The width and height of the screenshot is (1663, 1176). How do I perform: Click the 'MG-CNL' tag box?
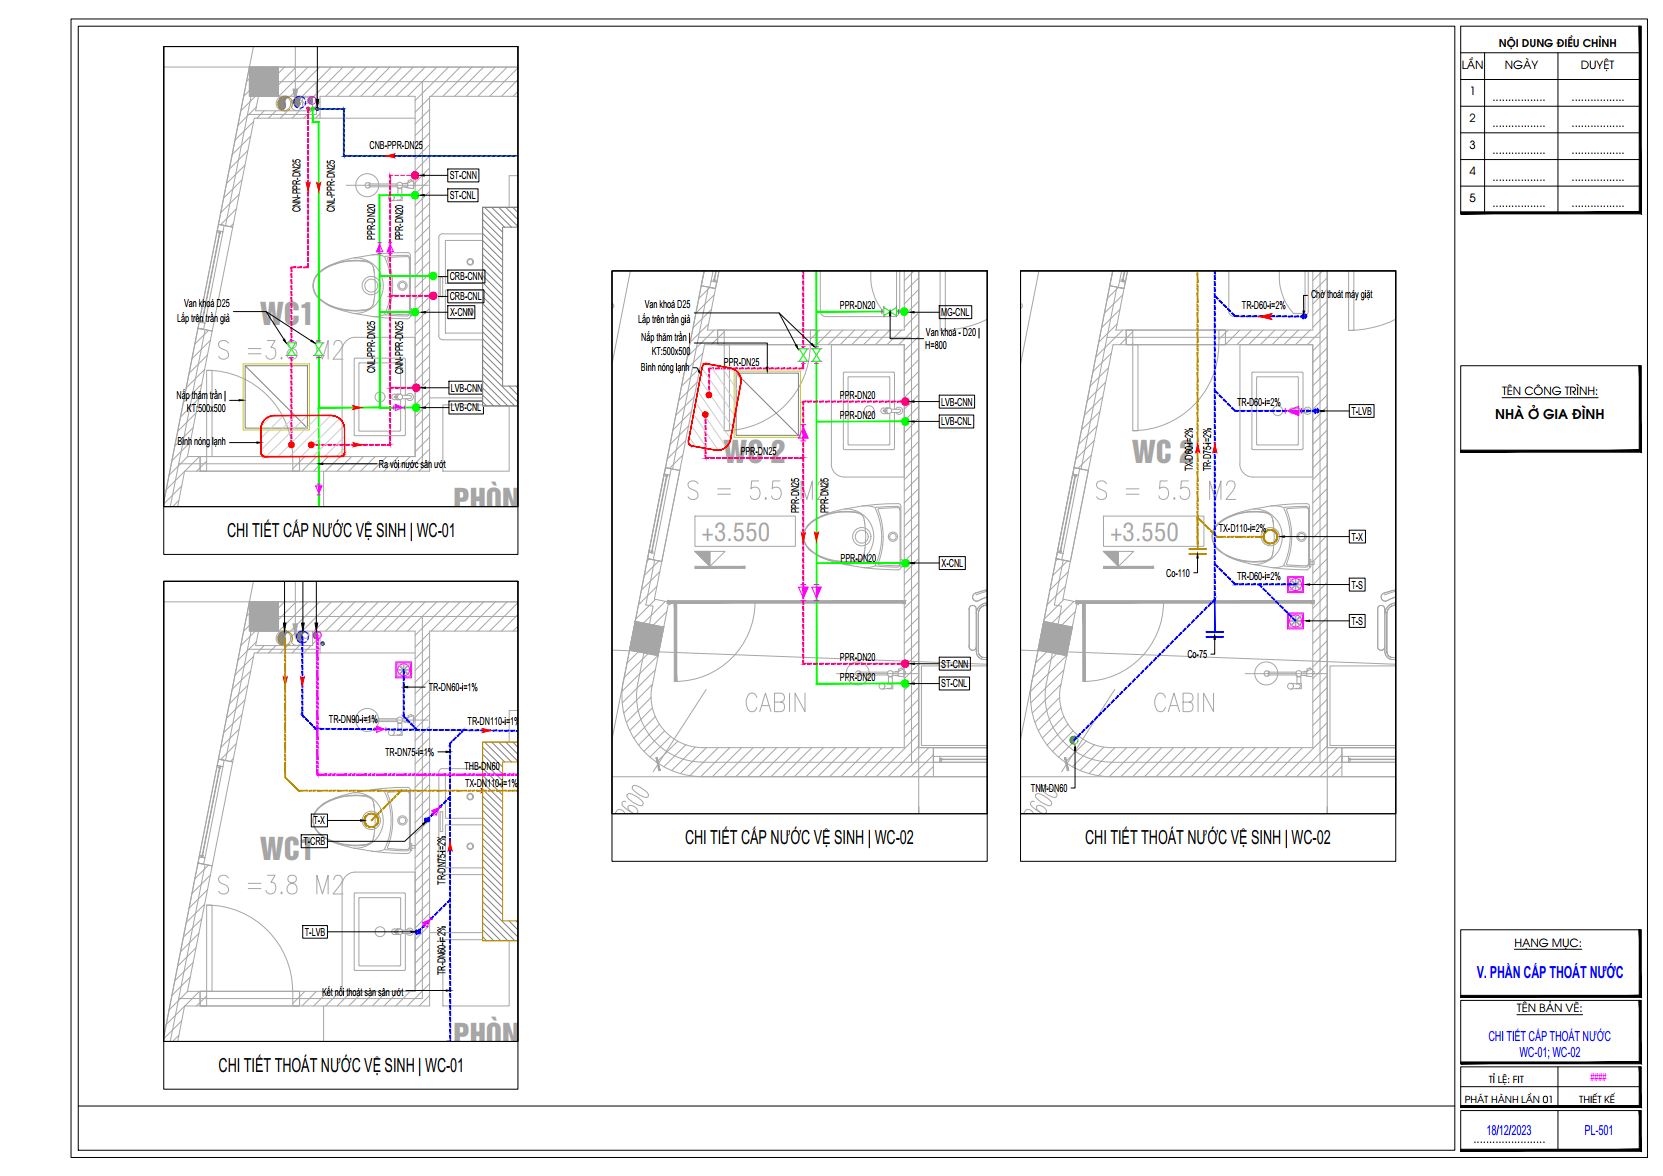[x=955, y=312]
